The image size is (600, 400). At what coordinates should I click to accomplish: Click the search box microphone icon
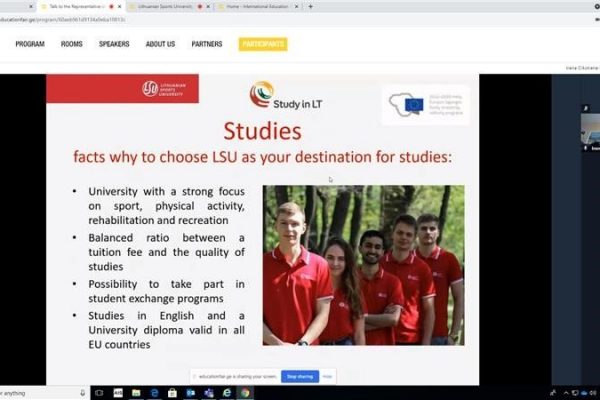[x=82, y=393]
